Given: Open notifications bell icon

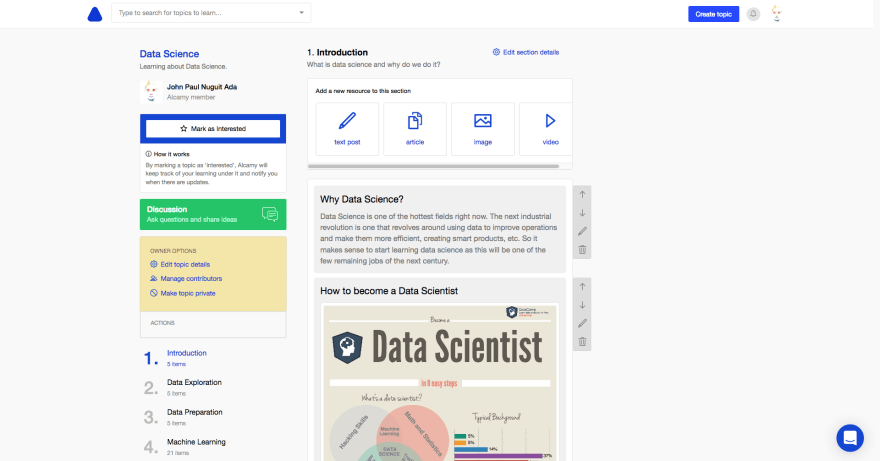Looking at the screenshot, I should (x=753, y=14).
